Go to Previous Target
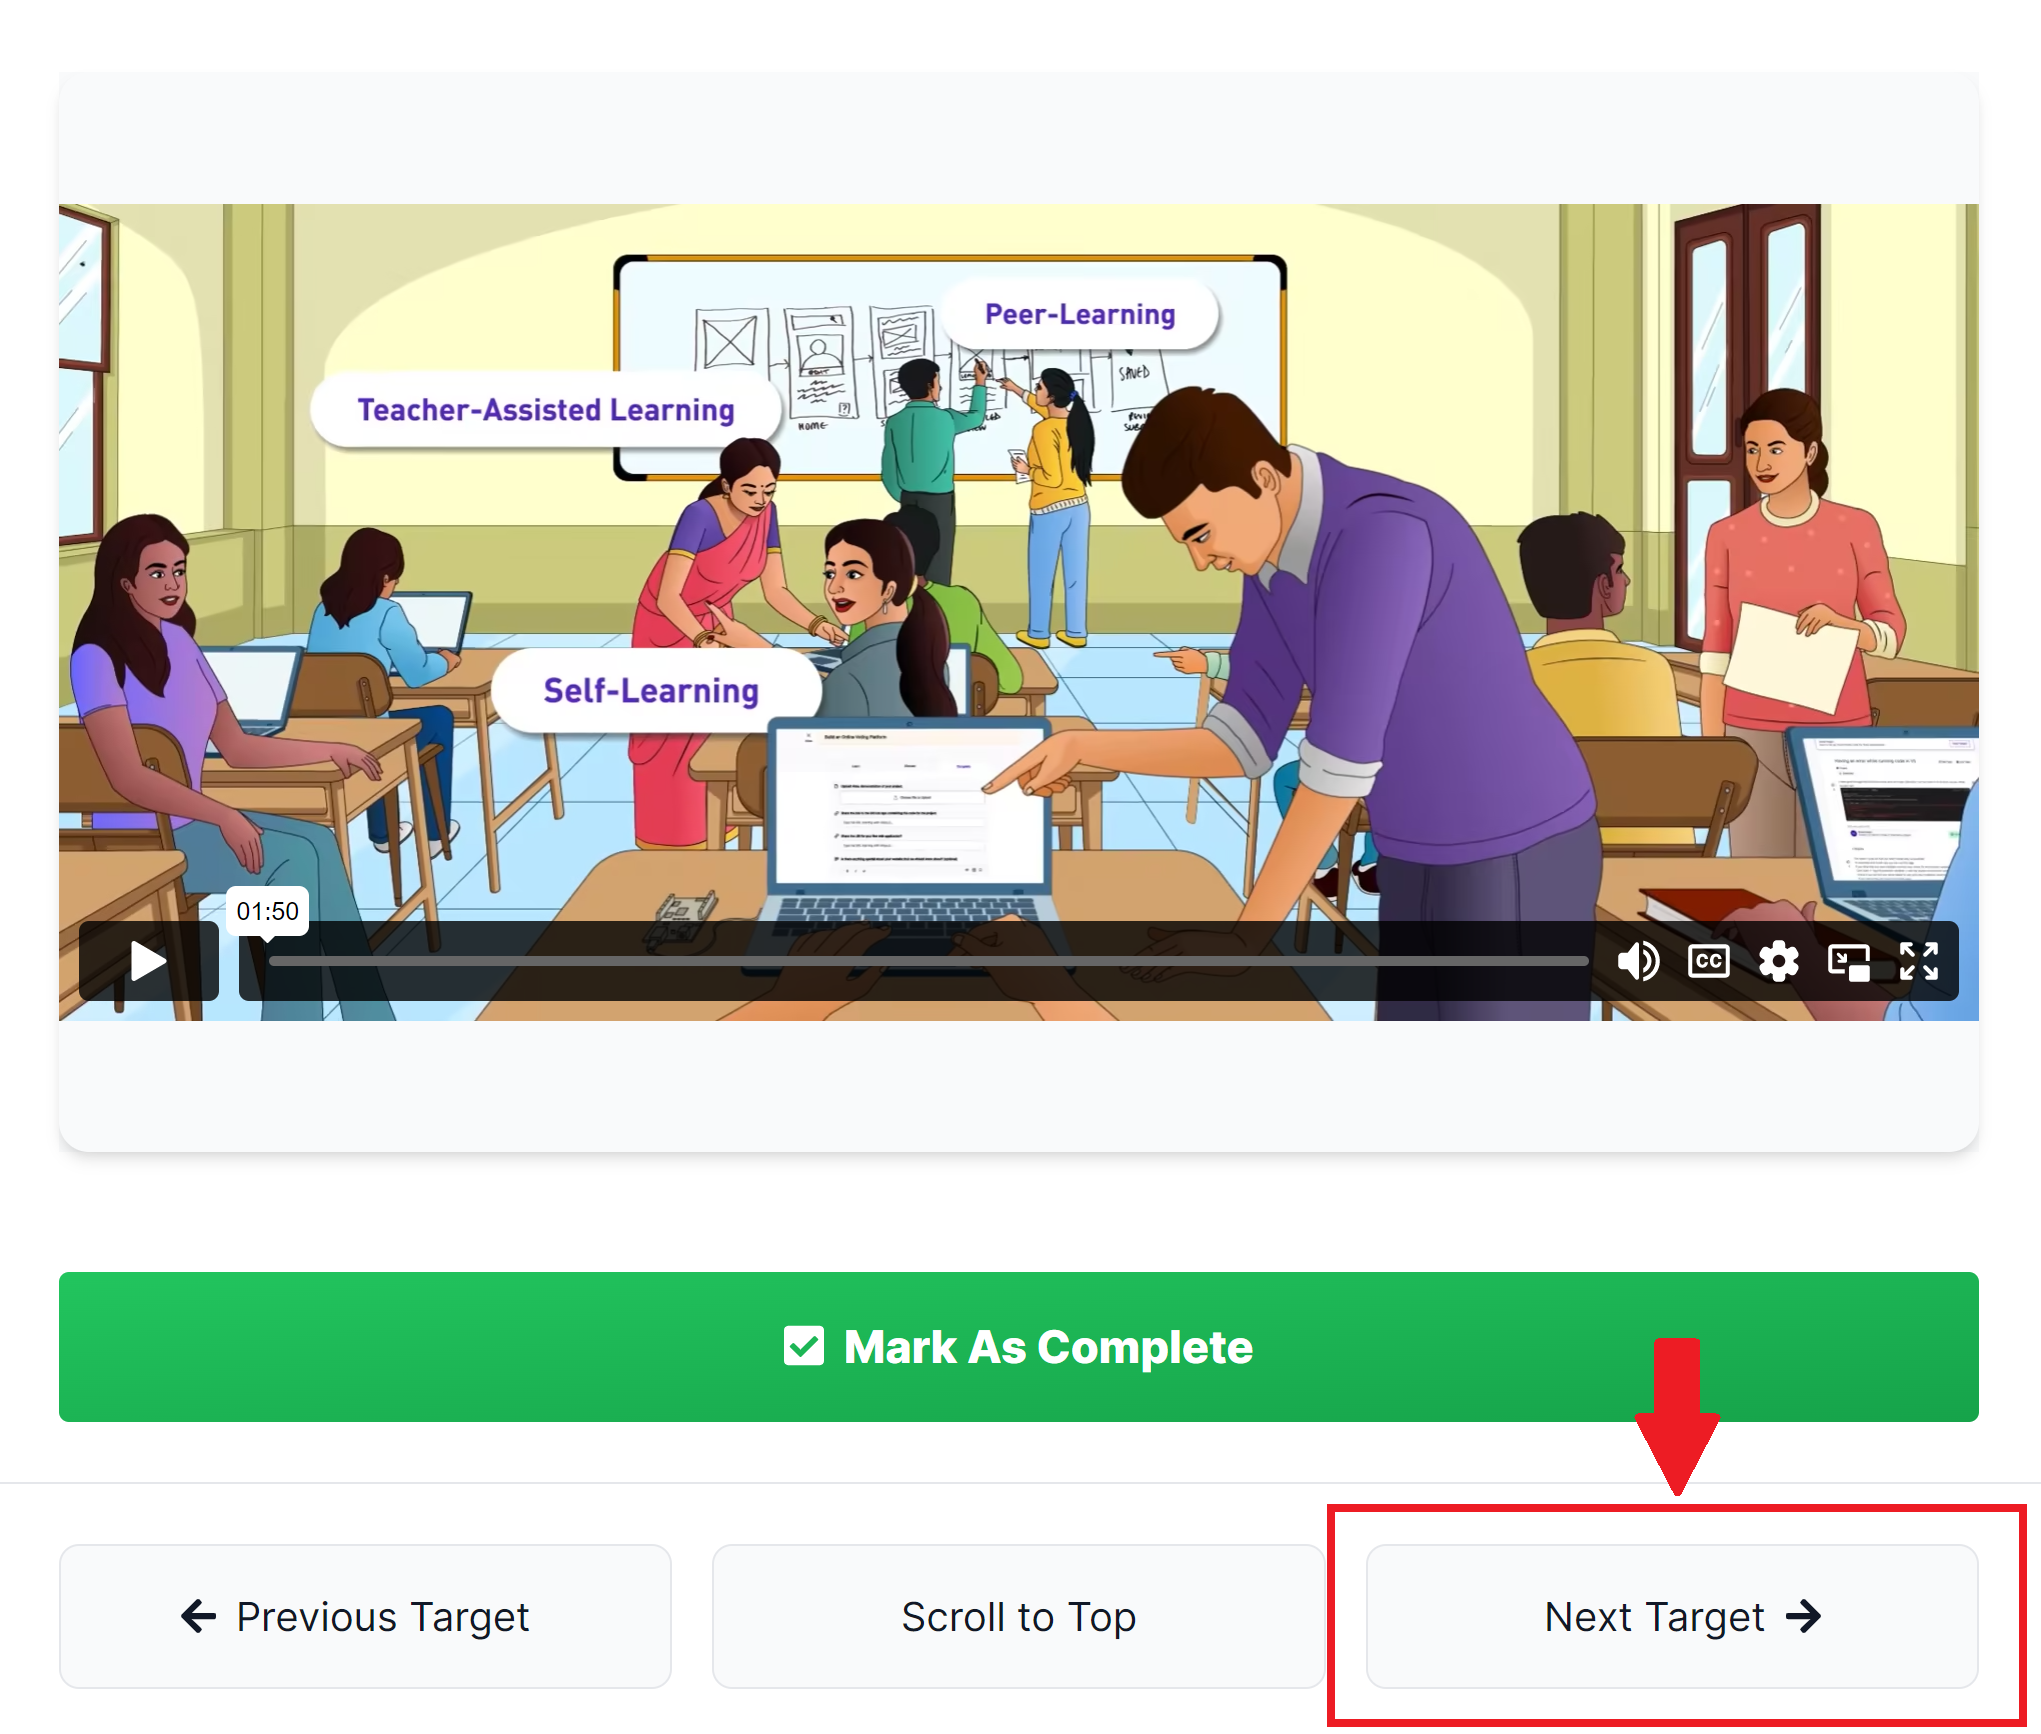 (365, 1616)
